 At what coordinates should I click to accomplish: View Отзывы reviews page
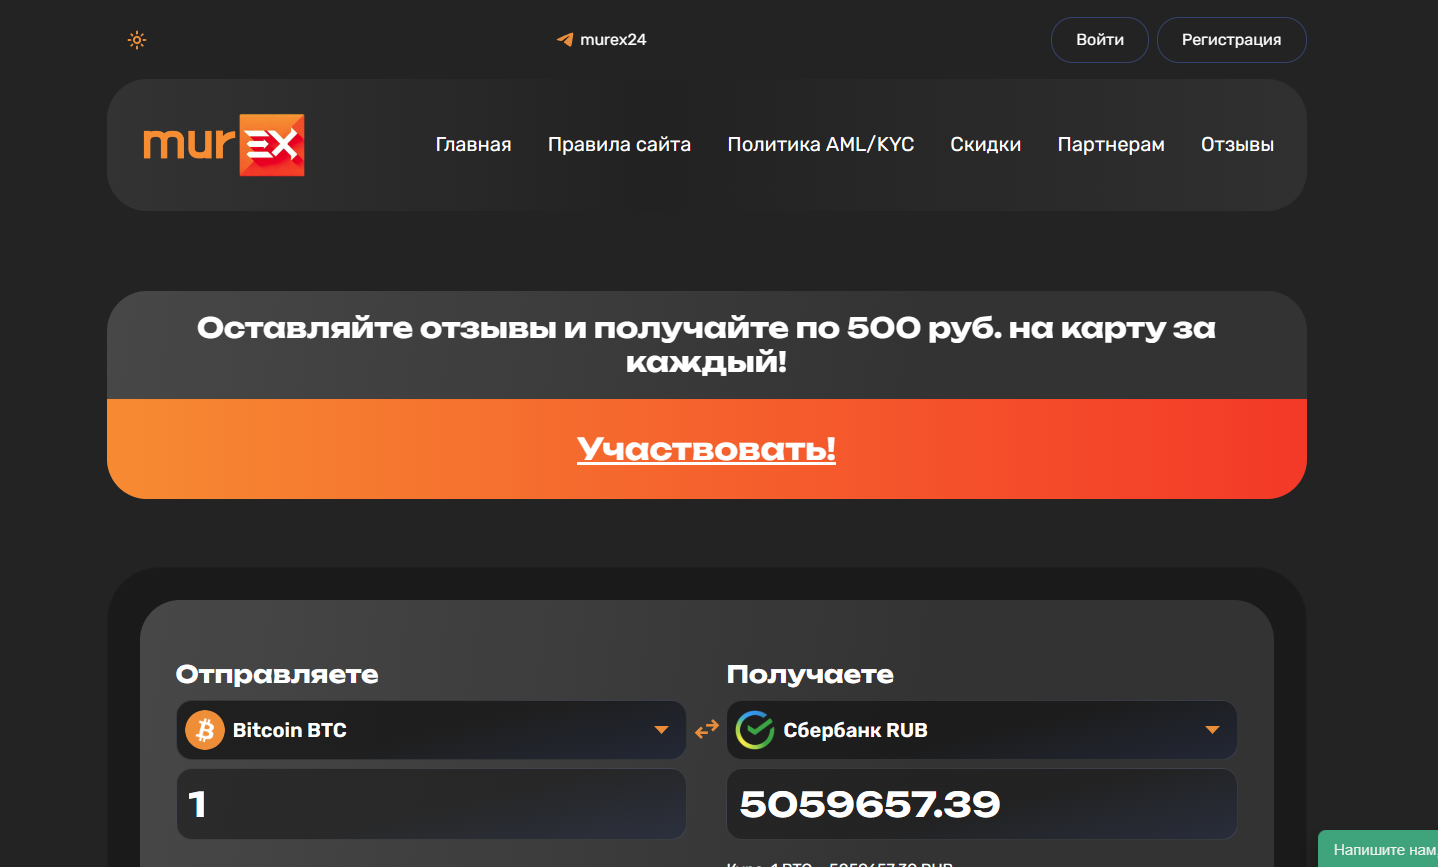coord(1237,145)
